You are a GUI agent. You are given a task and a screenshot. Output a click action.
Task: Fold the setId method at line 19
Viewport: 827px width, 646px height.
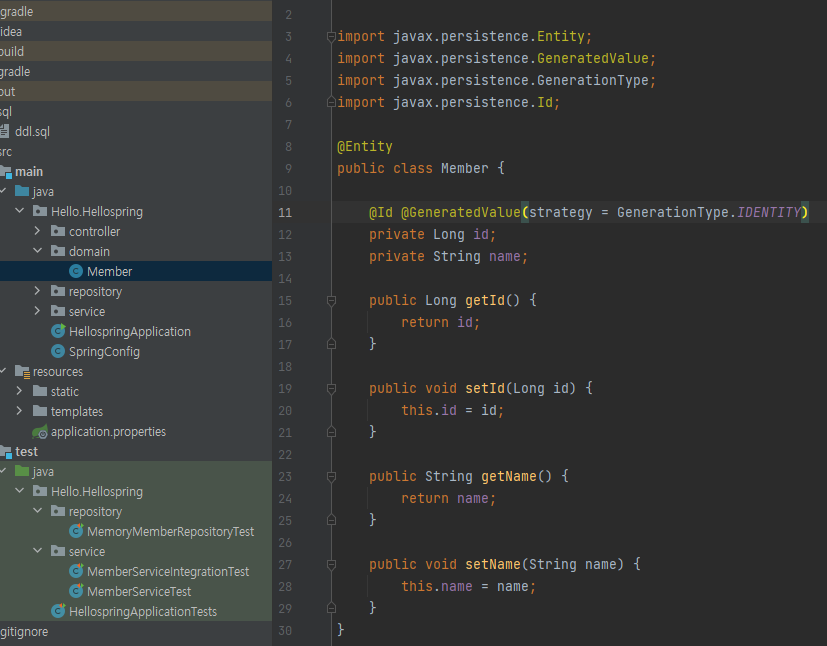pyautogui.click(x=331, y=389)
